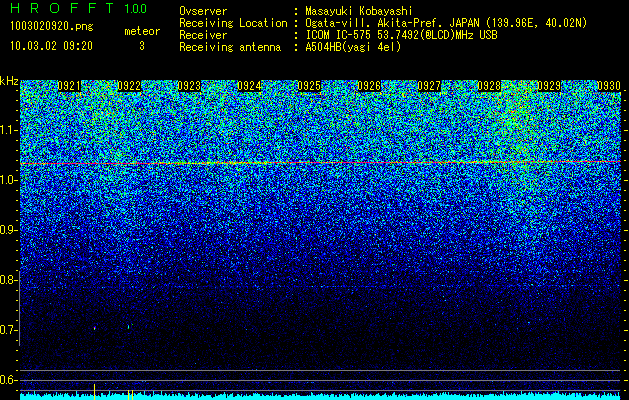629x400 pixels.
Task: Click the HROFFT 1.0.0 title text
Action: coord(79,8)
